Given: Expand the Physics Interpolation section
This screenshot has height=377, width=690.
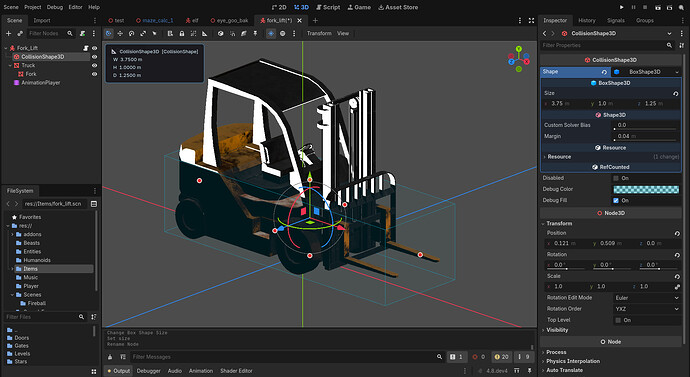Looking at the screenshot, I should [x=573, y=361].
